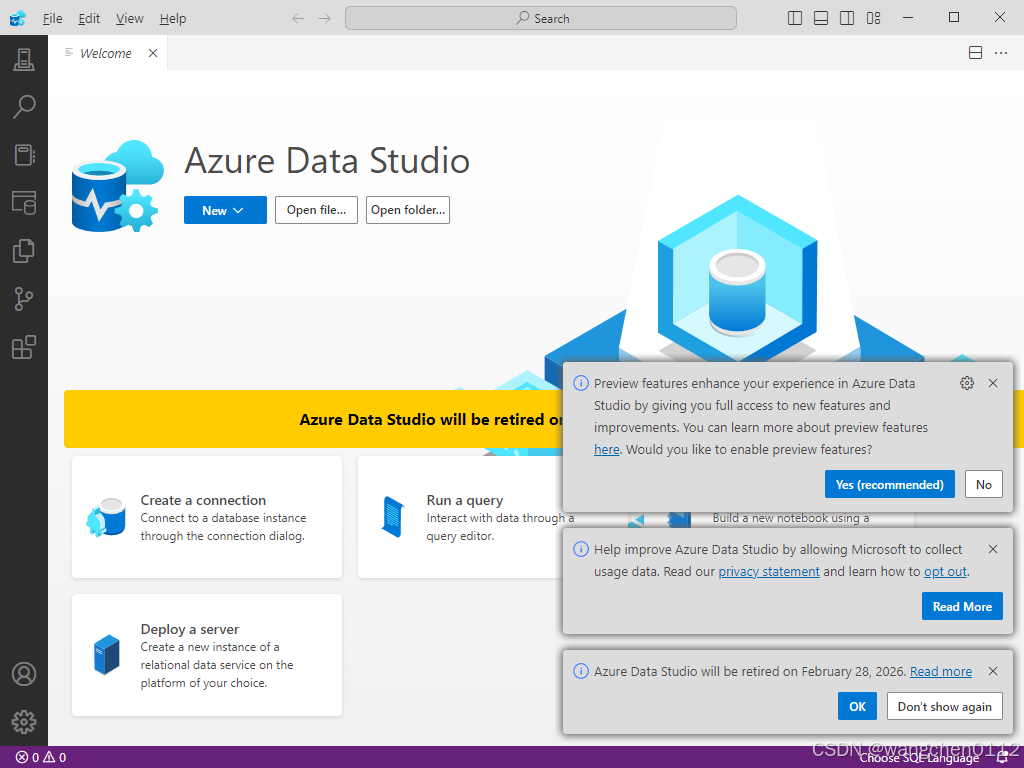Open the Accounts icon at the sidebar bottom

tap(24, 674)
